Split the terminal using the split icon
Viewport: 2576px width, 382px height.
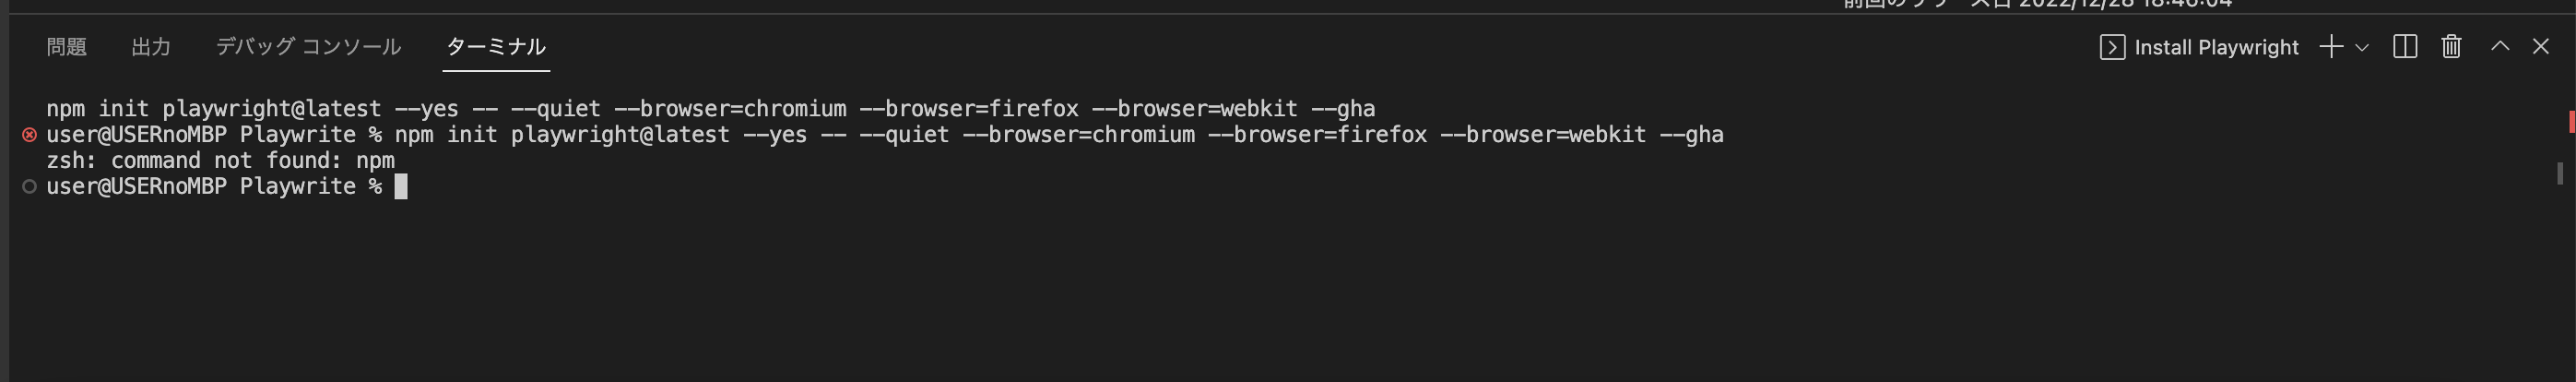[x=2405, y=47]
